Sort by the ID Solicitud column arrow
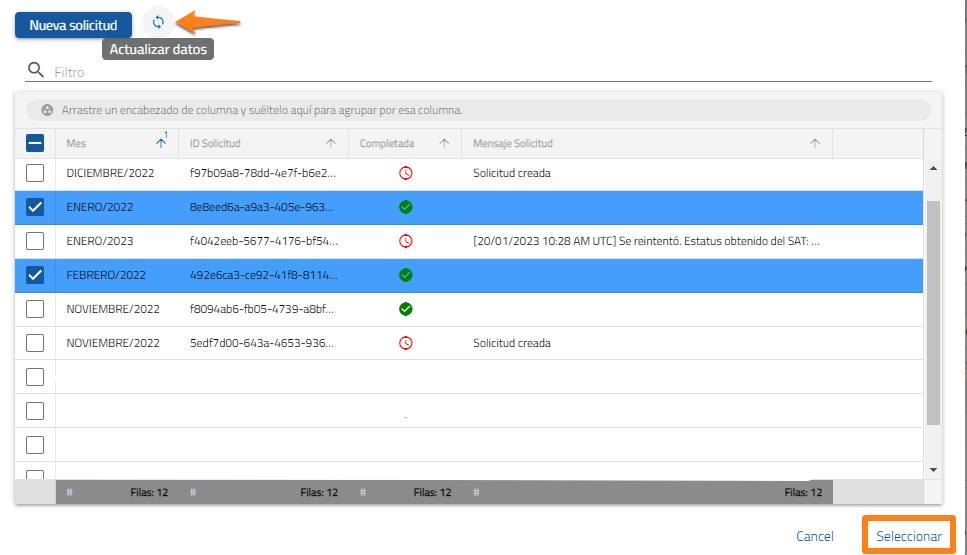Viewport: 967px width, 555px height. point(330,144)
